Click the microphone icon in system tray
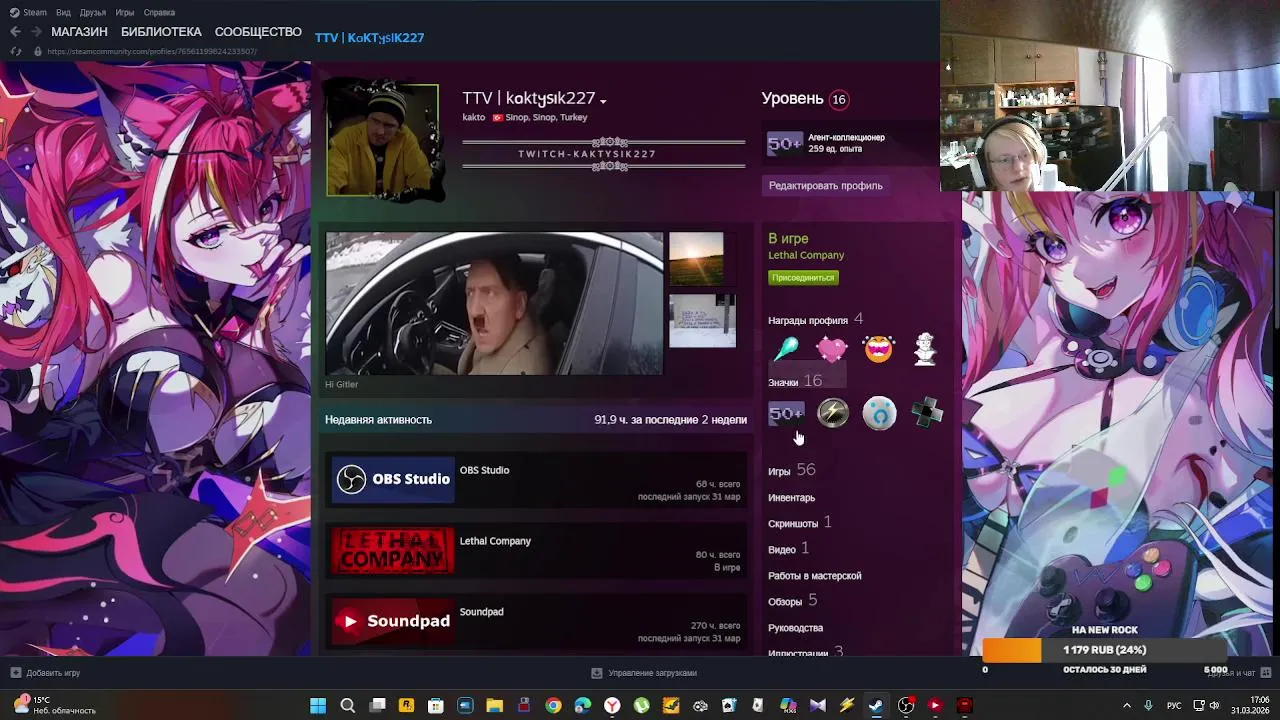 click(x=1148, y=705)
